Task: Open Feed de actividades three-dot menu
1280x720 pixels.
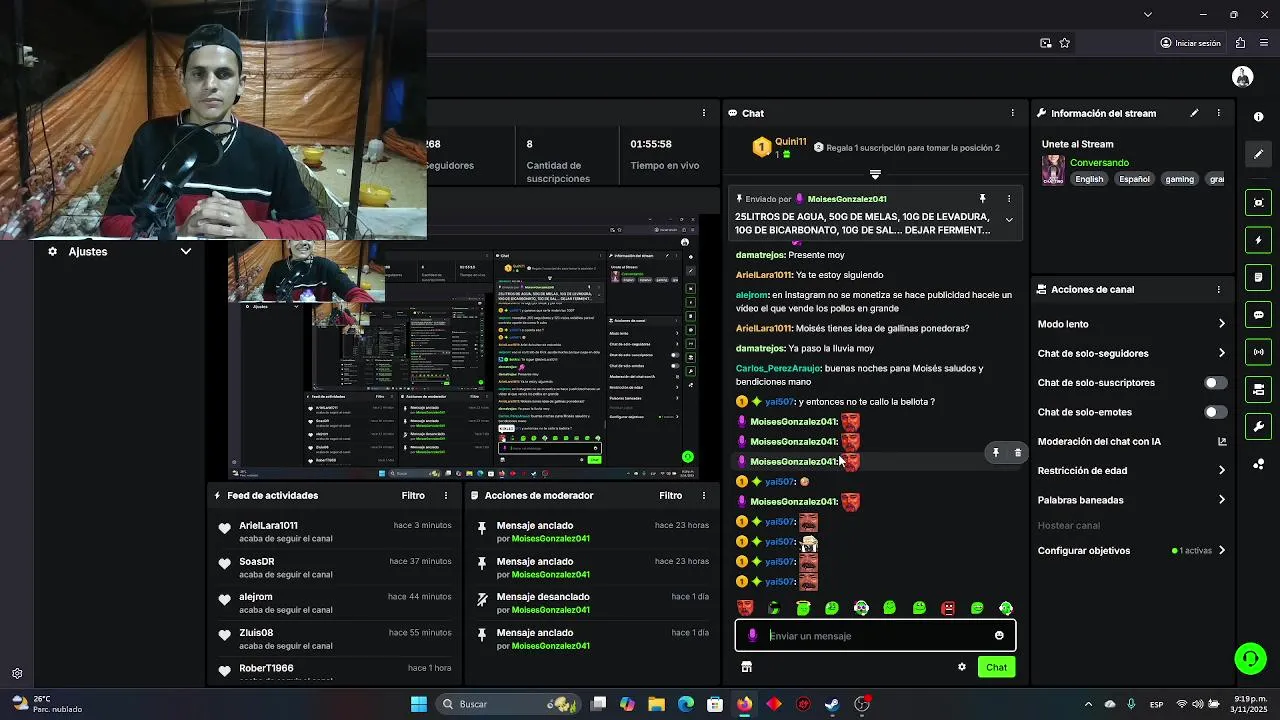Action: point(446,496)
